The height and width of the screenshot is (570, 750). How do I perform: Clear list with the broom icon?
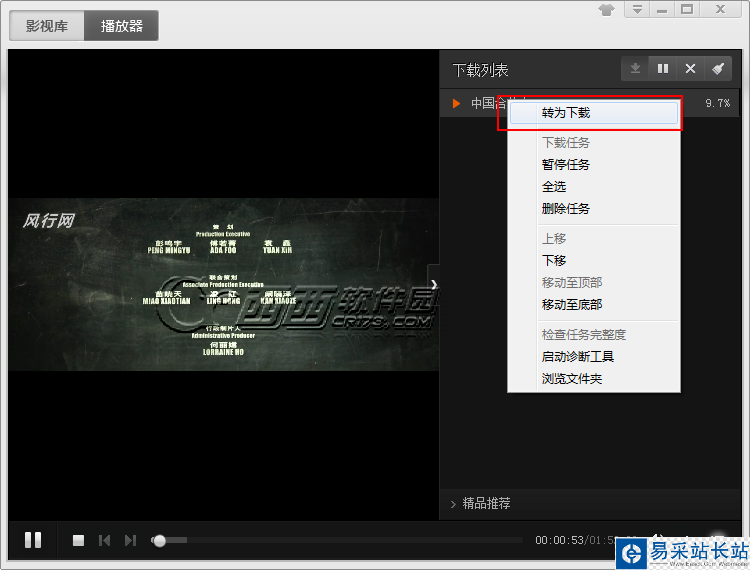[x=717, y=69]
